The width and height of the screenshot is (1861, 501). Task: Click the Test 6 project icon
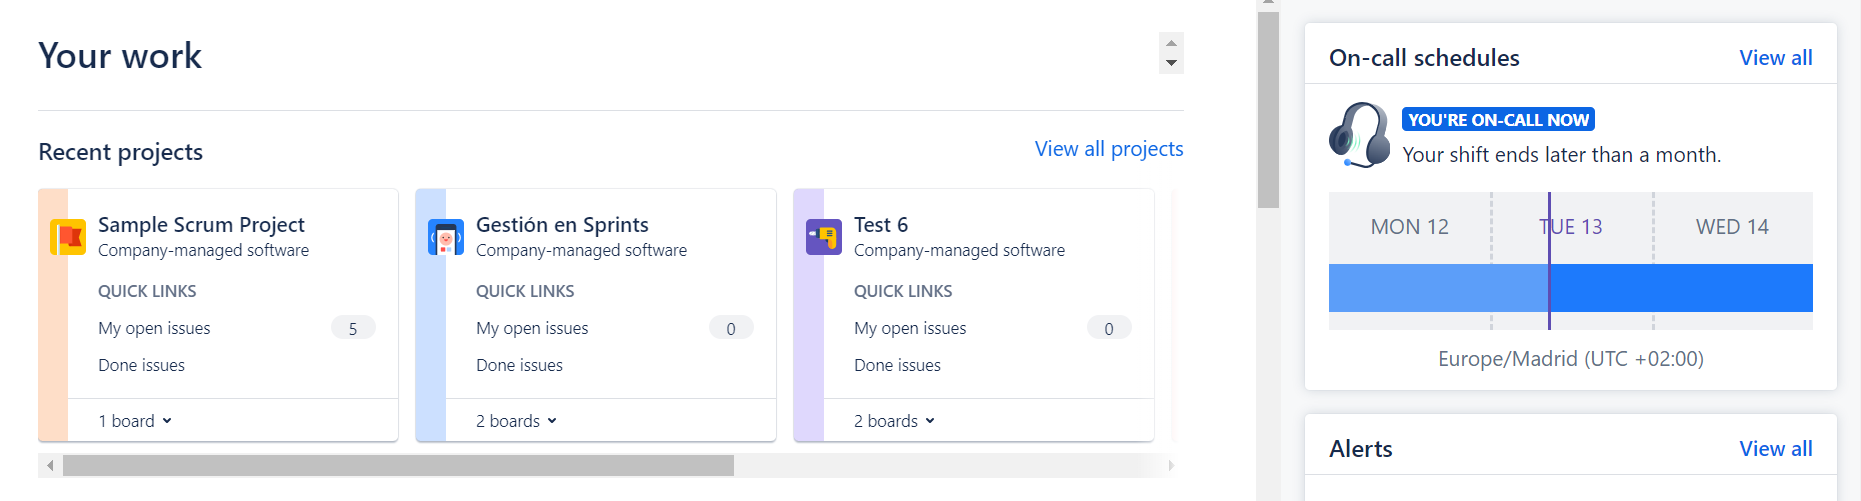pos(824,237)
